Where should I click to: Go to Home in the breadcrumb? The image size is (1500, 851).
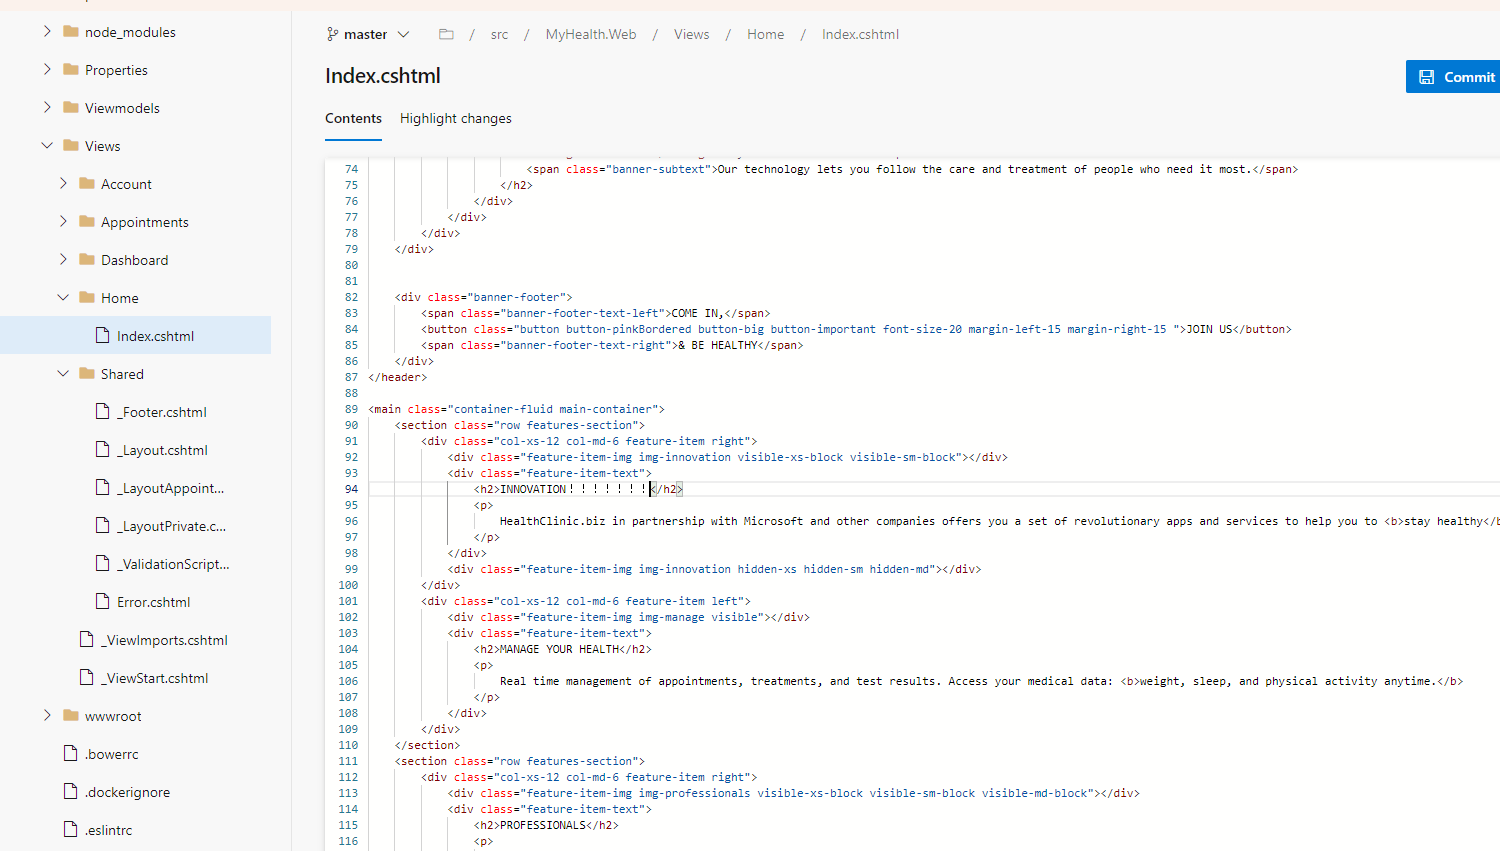(765, 34)
